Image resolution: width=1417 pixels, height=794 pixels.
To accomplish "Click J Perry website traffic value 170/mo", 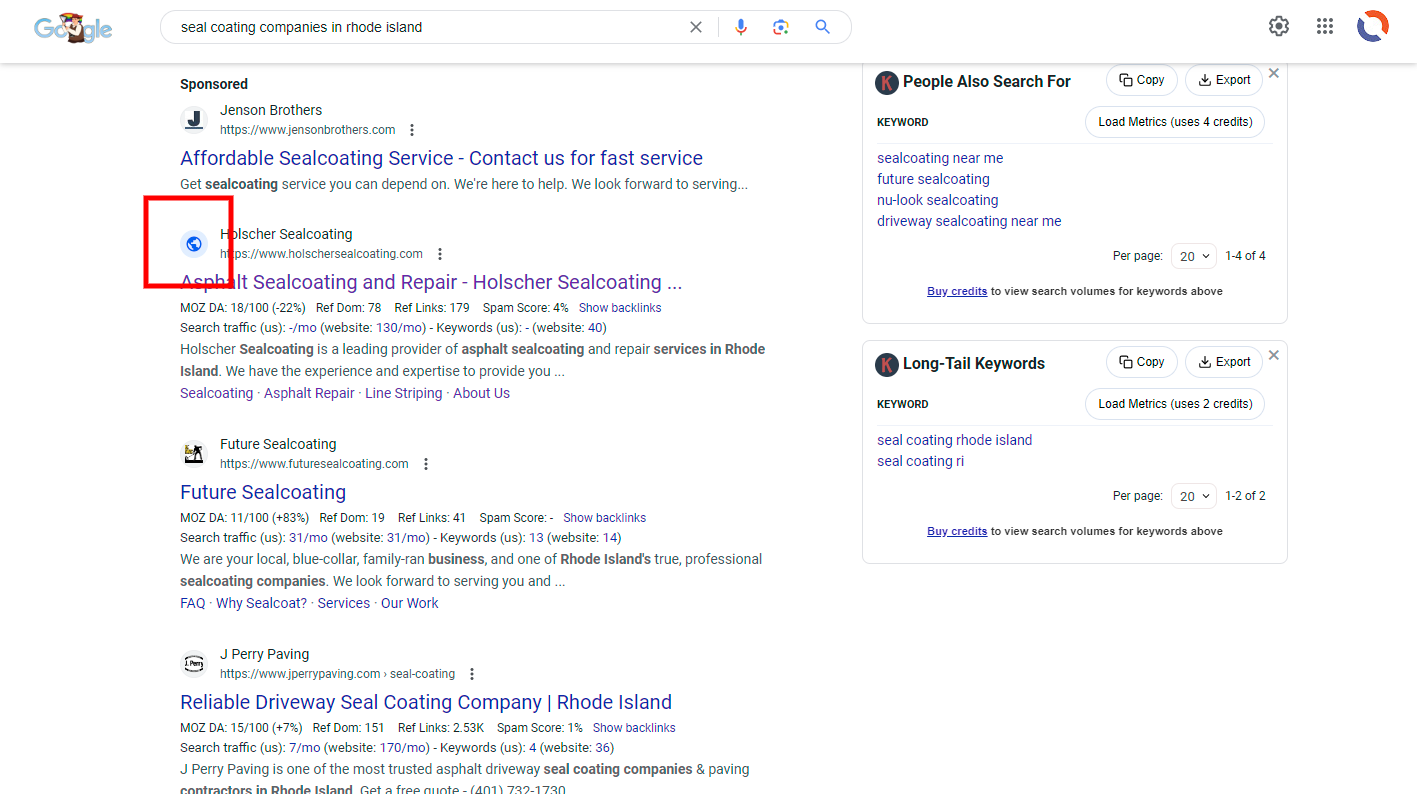I will (x=404, y=748).
